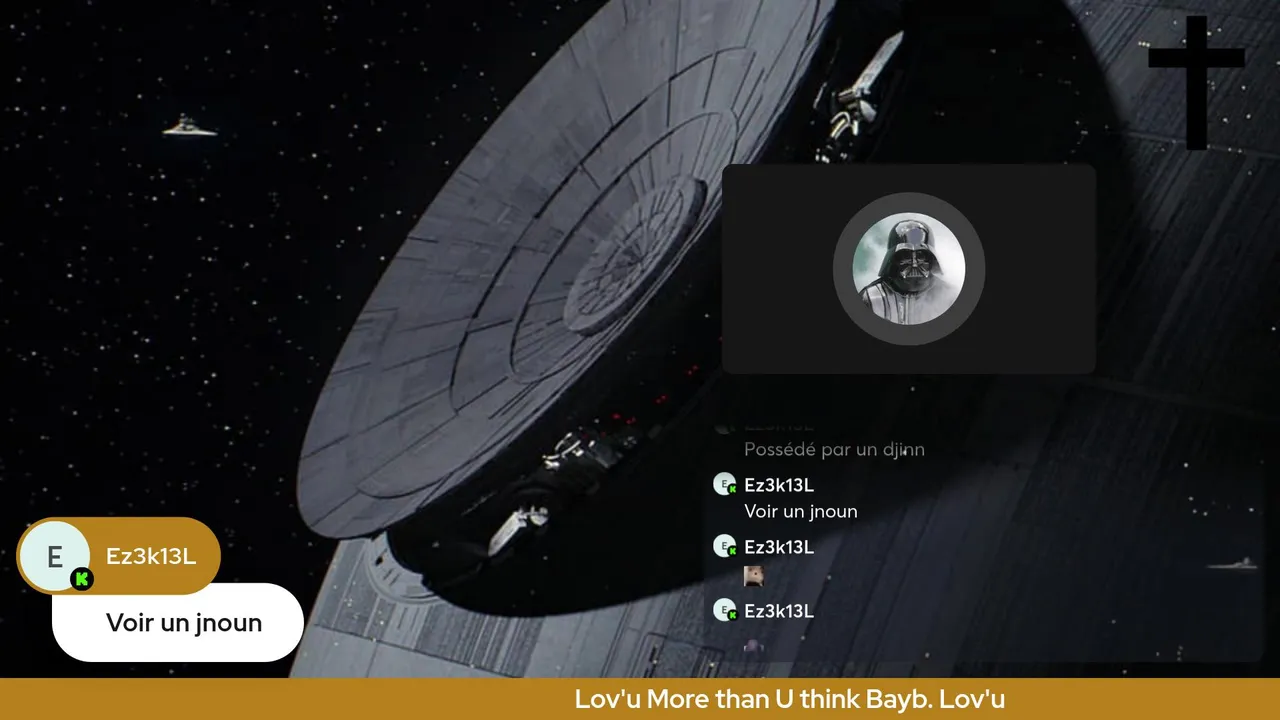Open Ez3k13L username of the last chat message
This screenshot has width=1280, height=720.
[x=779, y=611]
